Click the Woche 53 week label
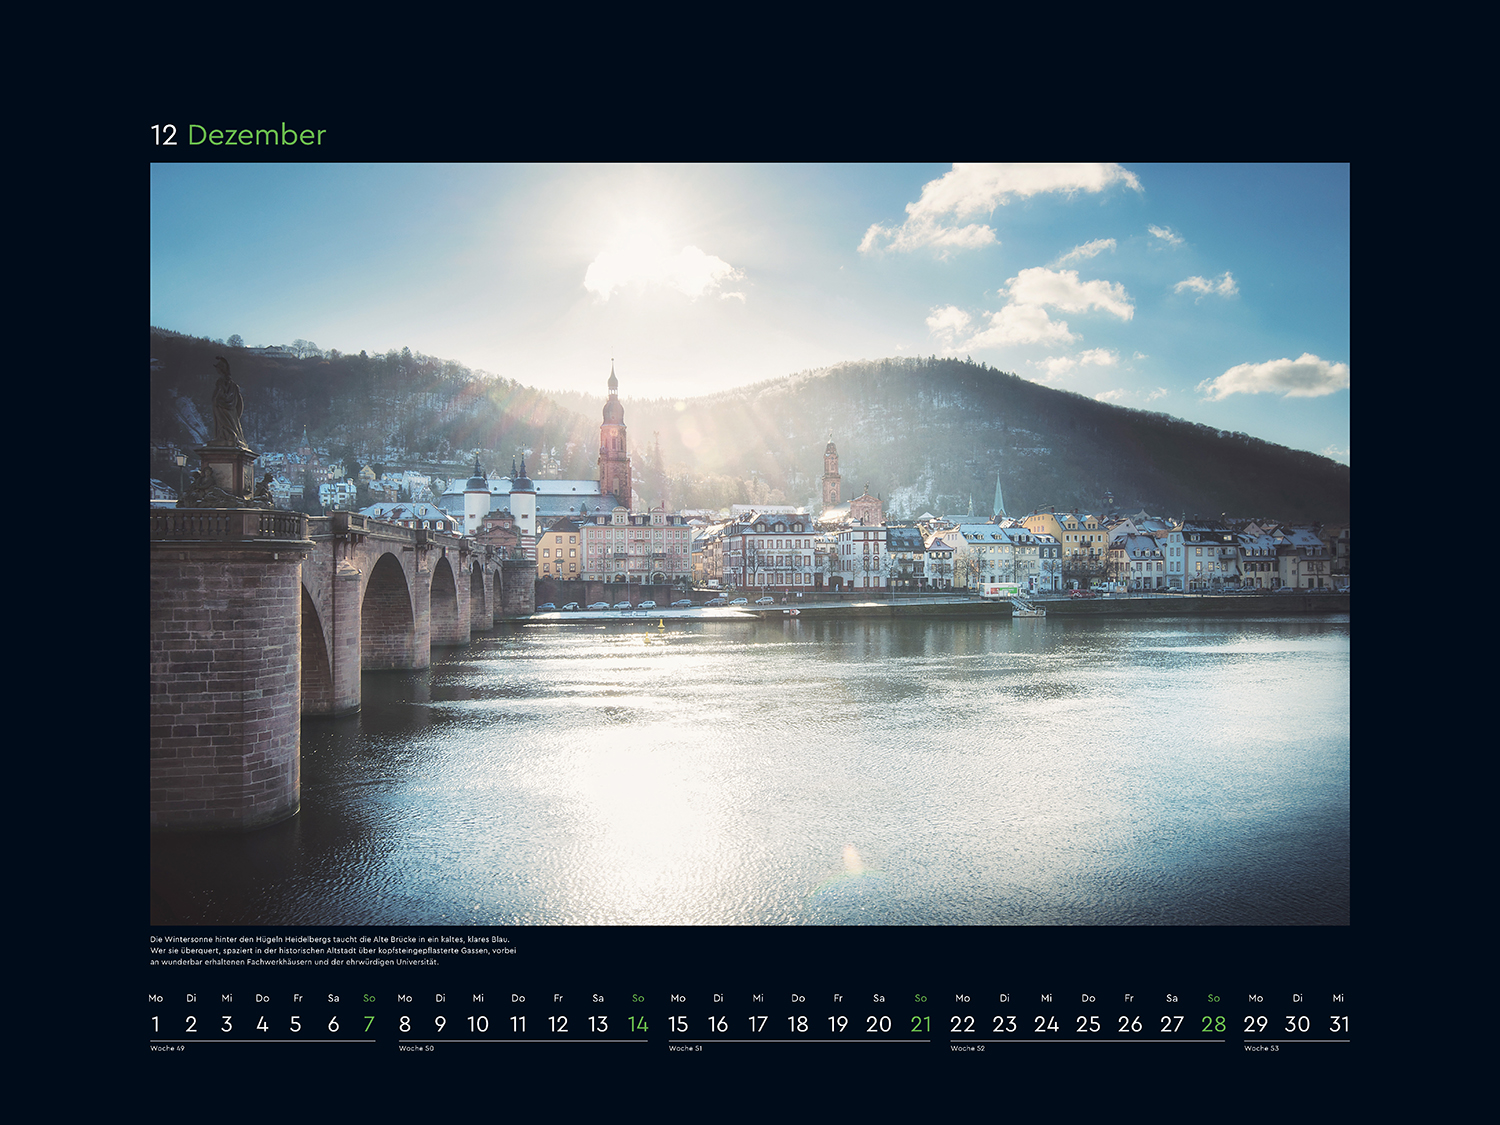1500x1125 pixels. pyautogui.click(x=1261, y=1048)
